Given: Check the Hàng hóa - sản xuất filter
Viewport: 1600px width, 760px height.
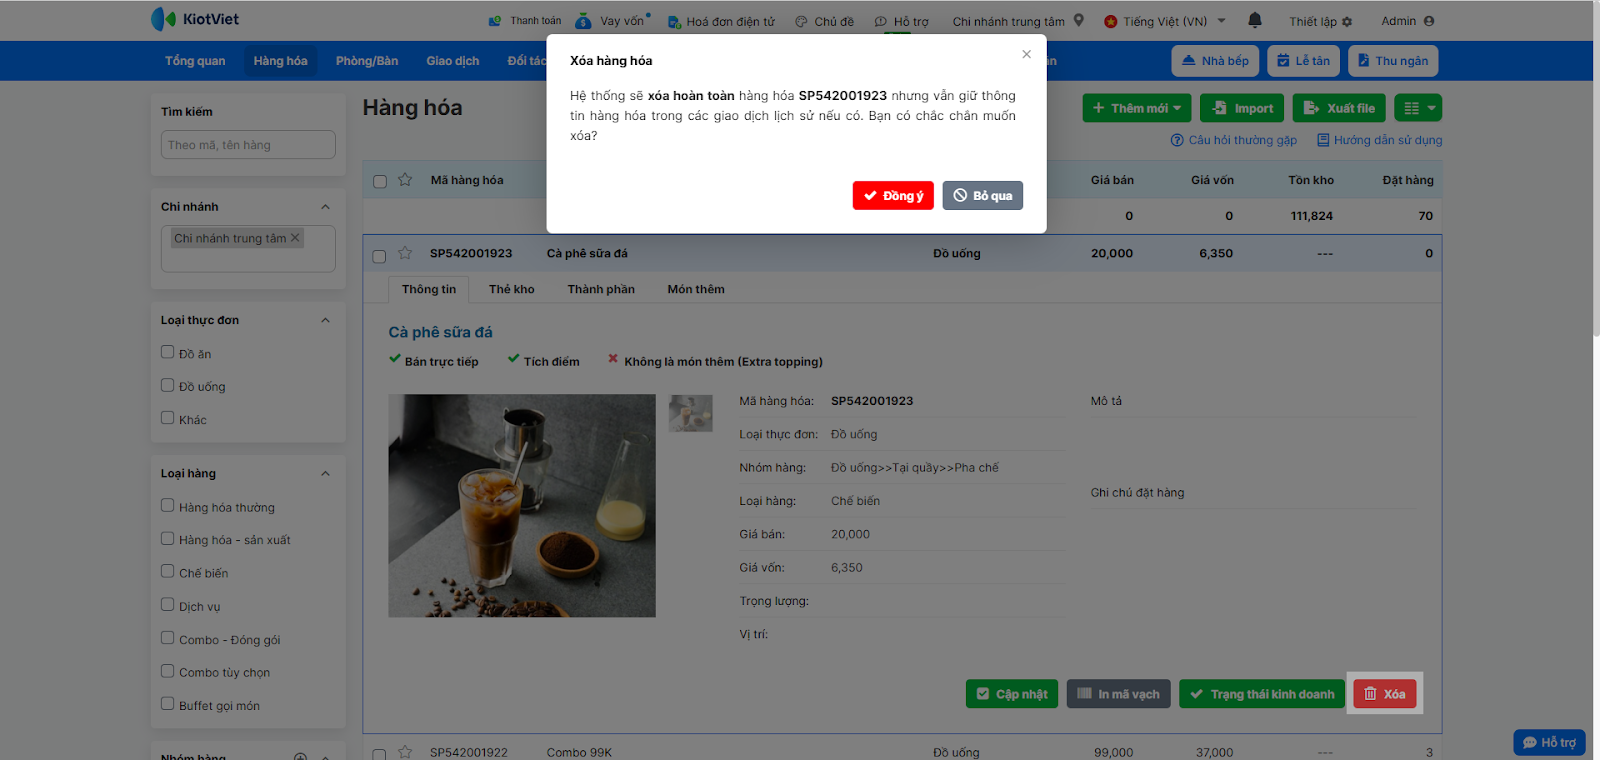Looking at the screenshot, I should tap(168, 539).
